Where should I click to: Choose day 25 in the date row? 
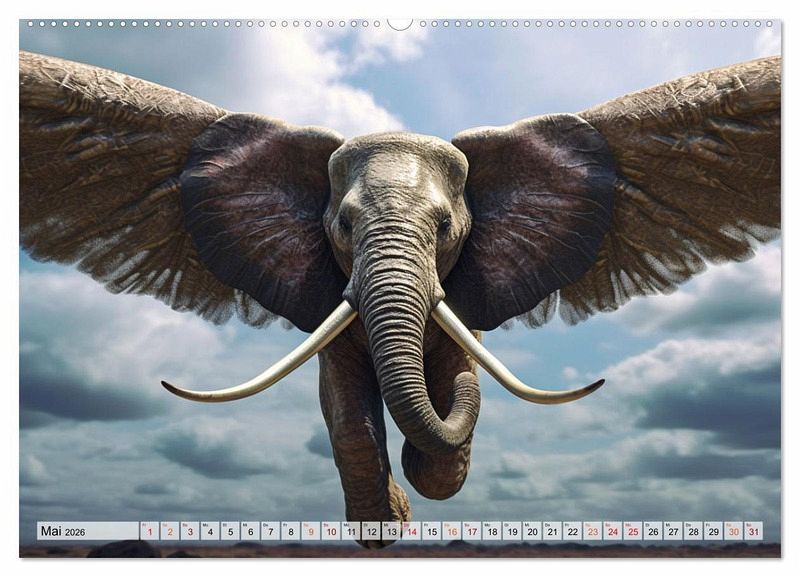(x=632, y=531)
